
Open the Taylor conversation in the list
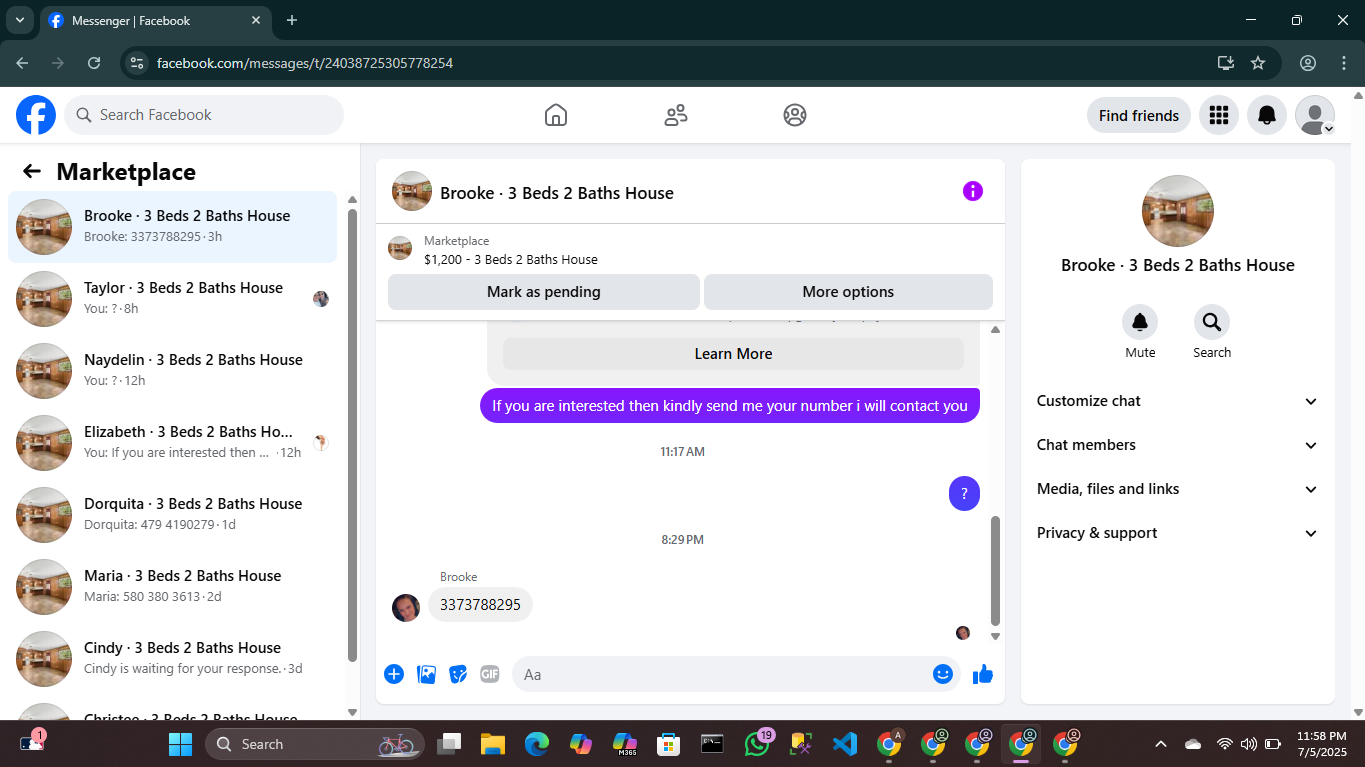tap(173, 299)
